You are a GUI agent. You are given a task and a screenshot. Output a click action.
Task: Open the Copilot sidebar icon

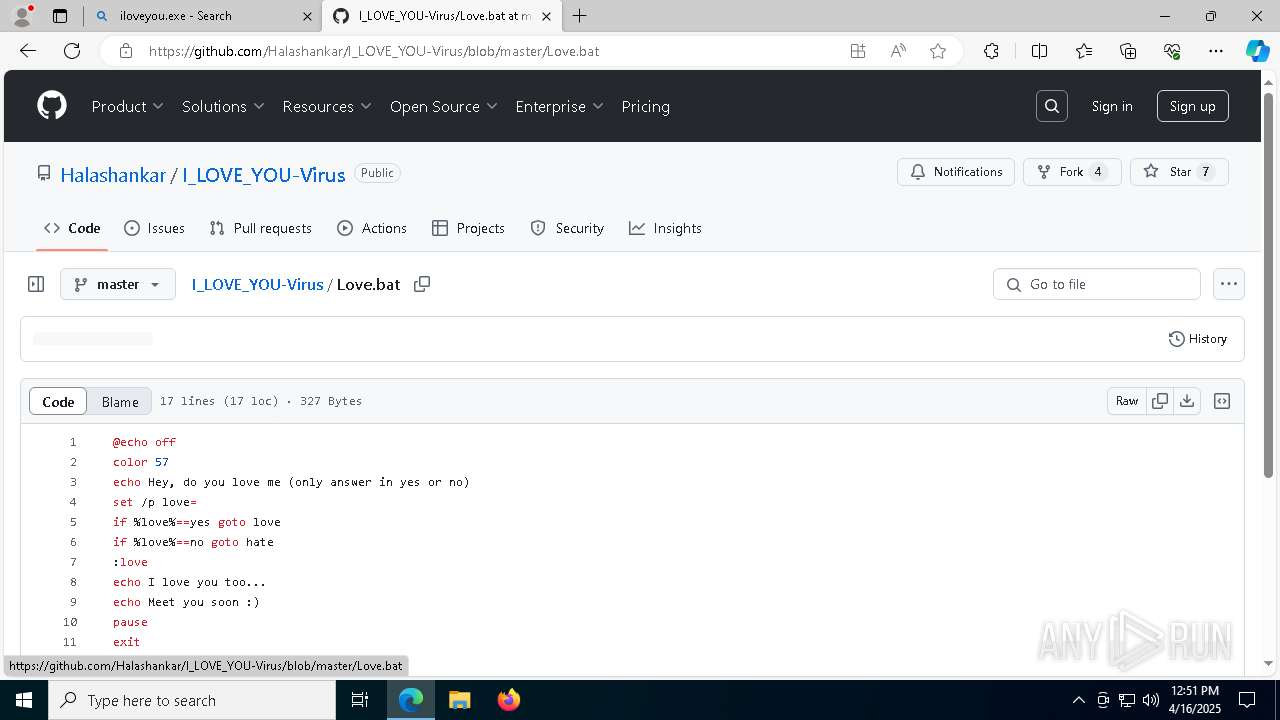(1257, 51)
